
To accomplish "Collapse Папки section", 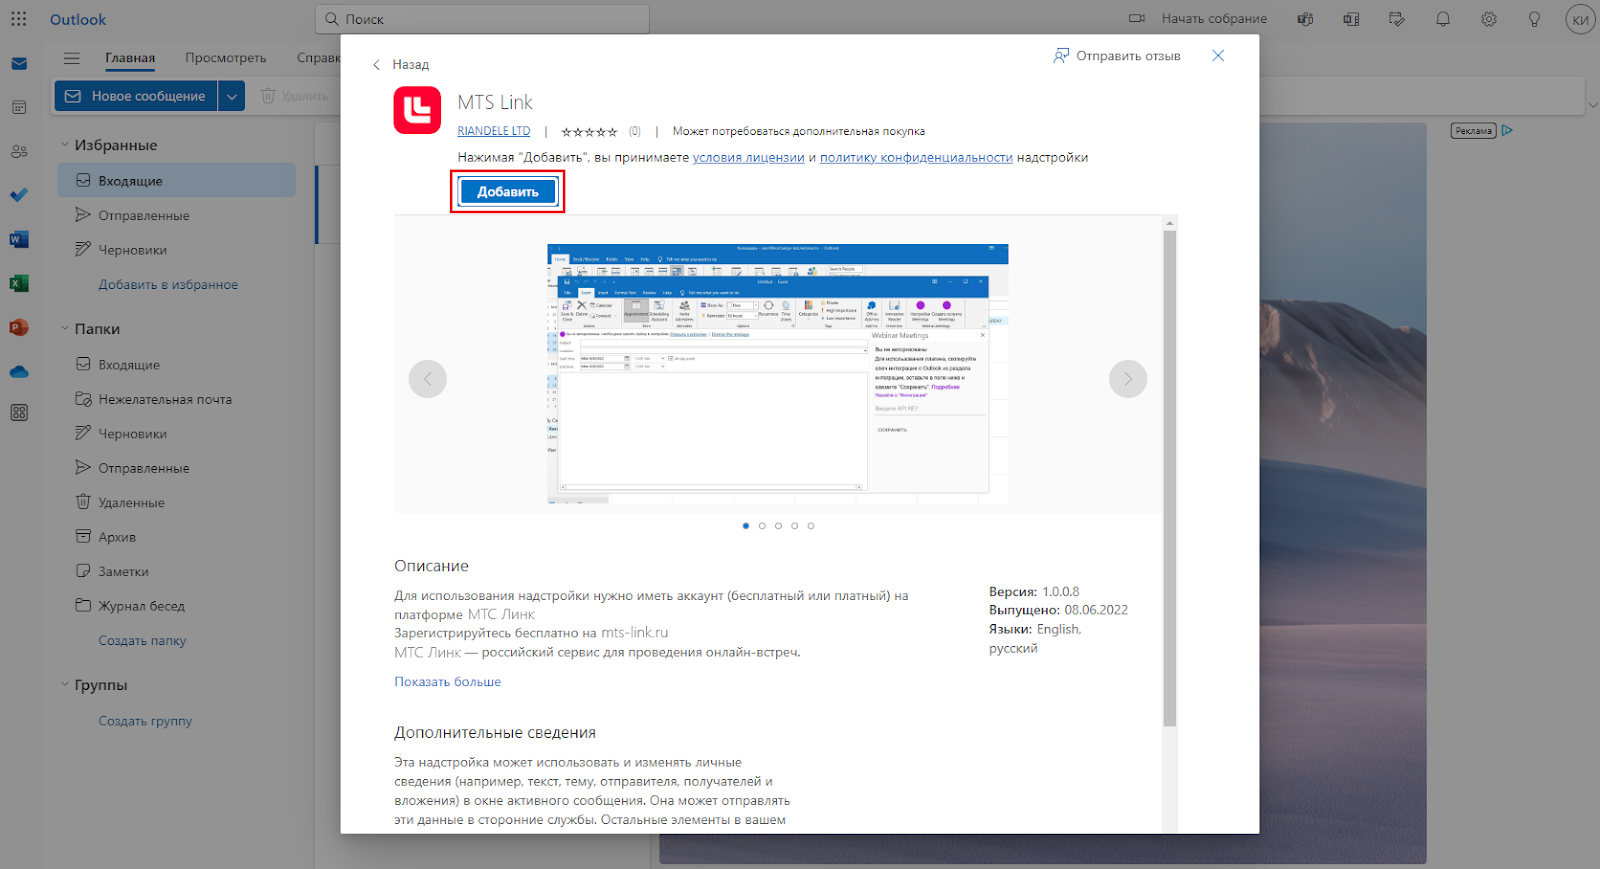I will coord(65,329).
